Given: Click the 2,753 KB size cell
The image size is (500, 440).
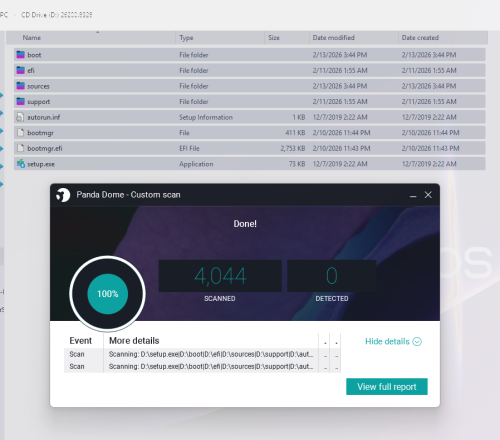Looking at the screenshot, I should (x=293, y=148).
